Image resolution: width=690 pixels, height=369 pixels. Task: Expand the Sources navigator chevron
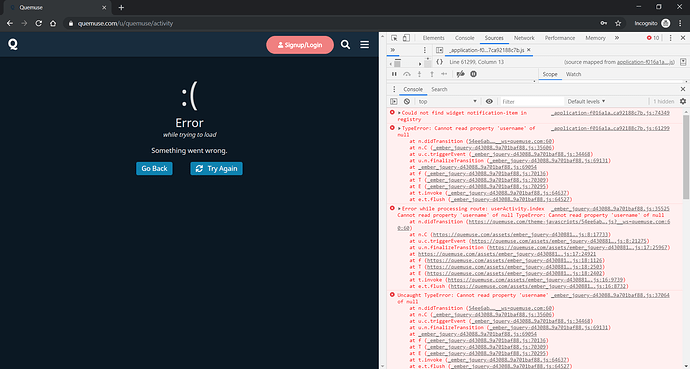point(393,50)
